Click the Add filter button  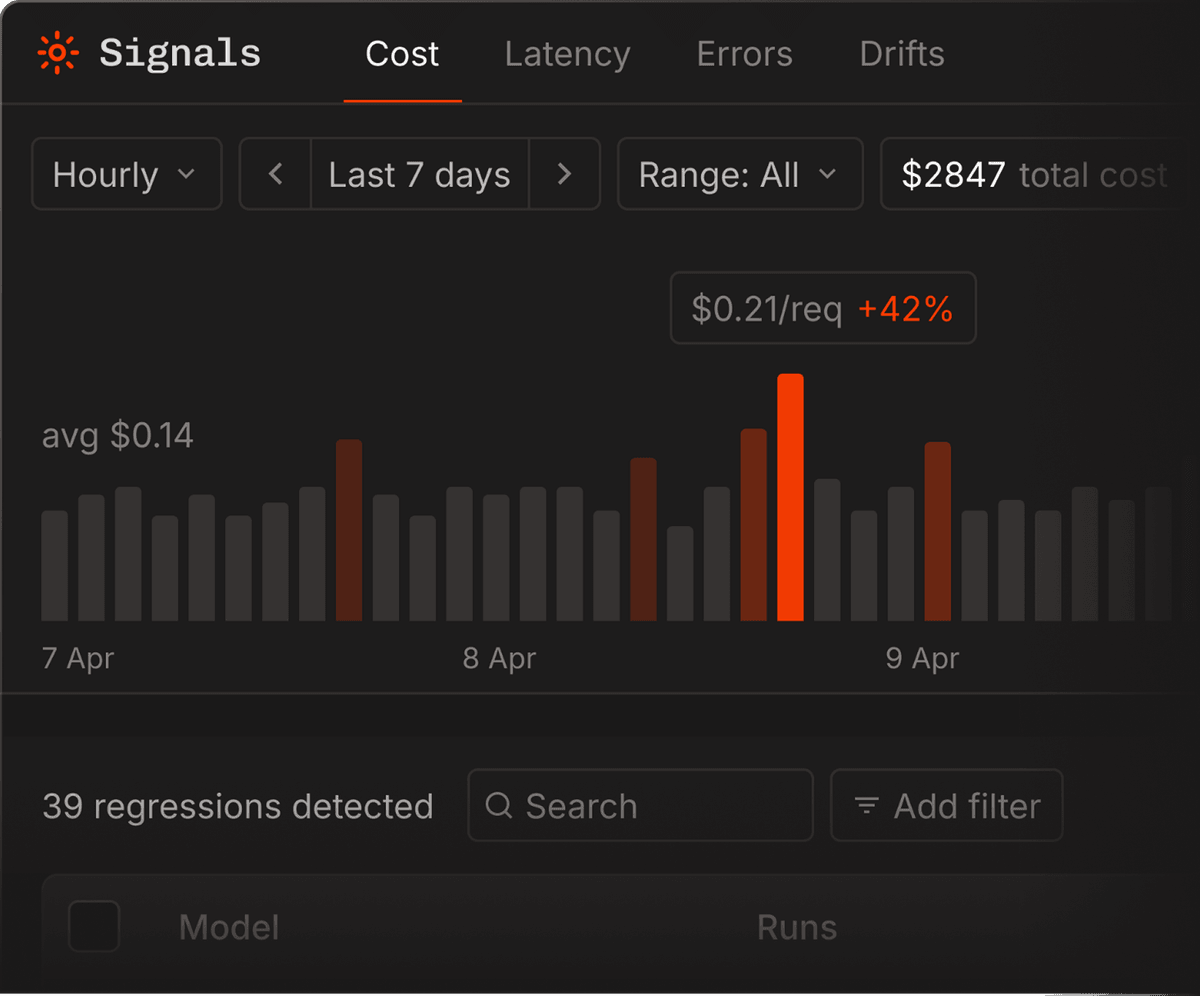946,805
